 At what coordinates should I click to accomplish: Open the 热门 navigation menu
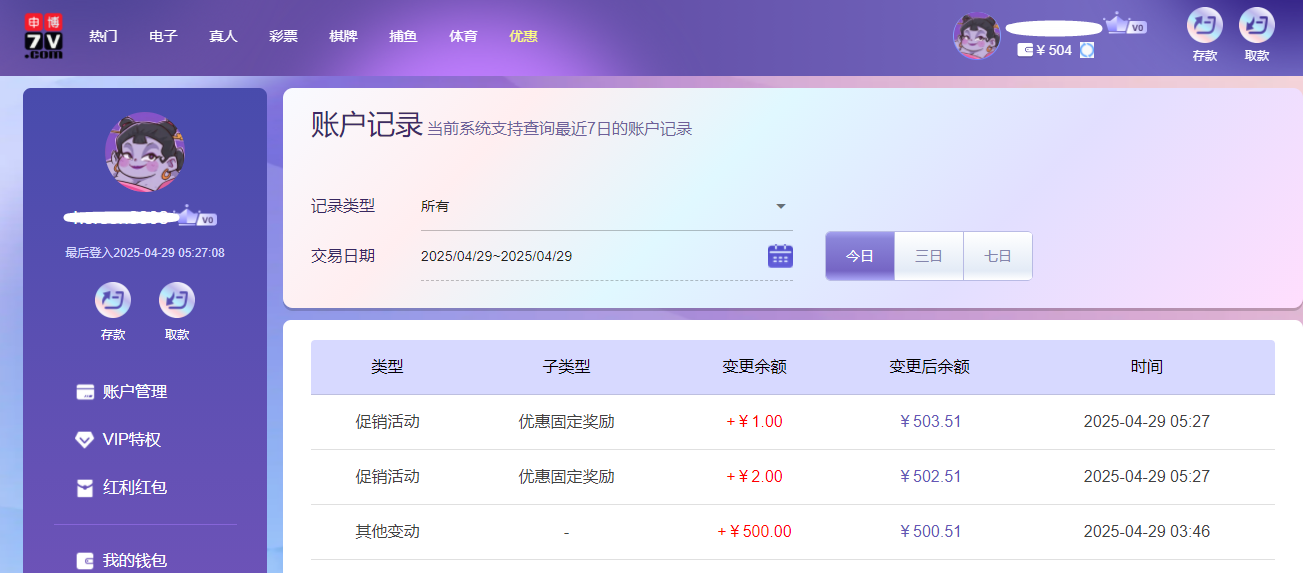pos(103,36)
